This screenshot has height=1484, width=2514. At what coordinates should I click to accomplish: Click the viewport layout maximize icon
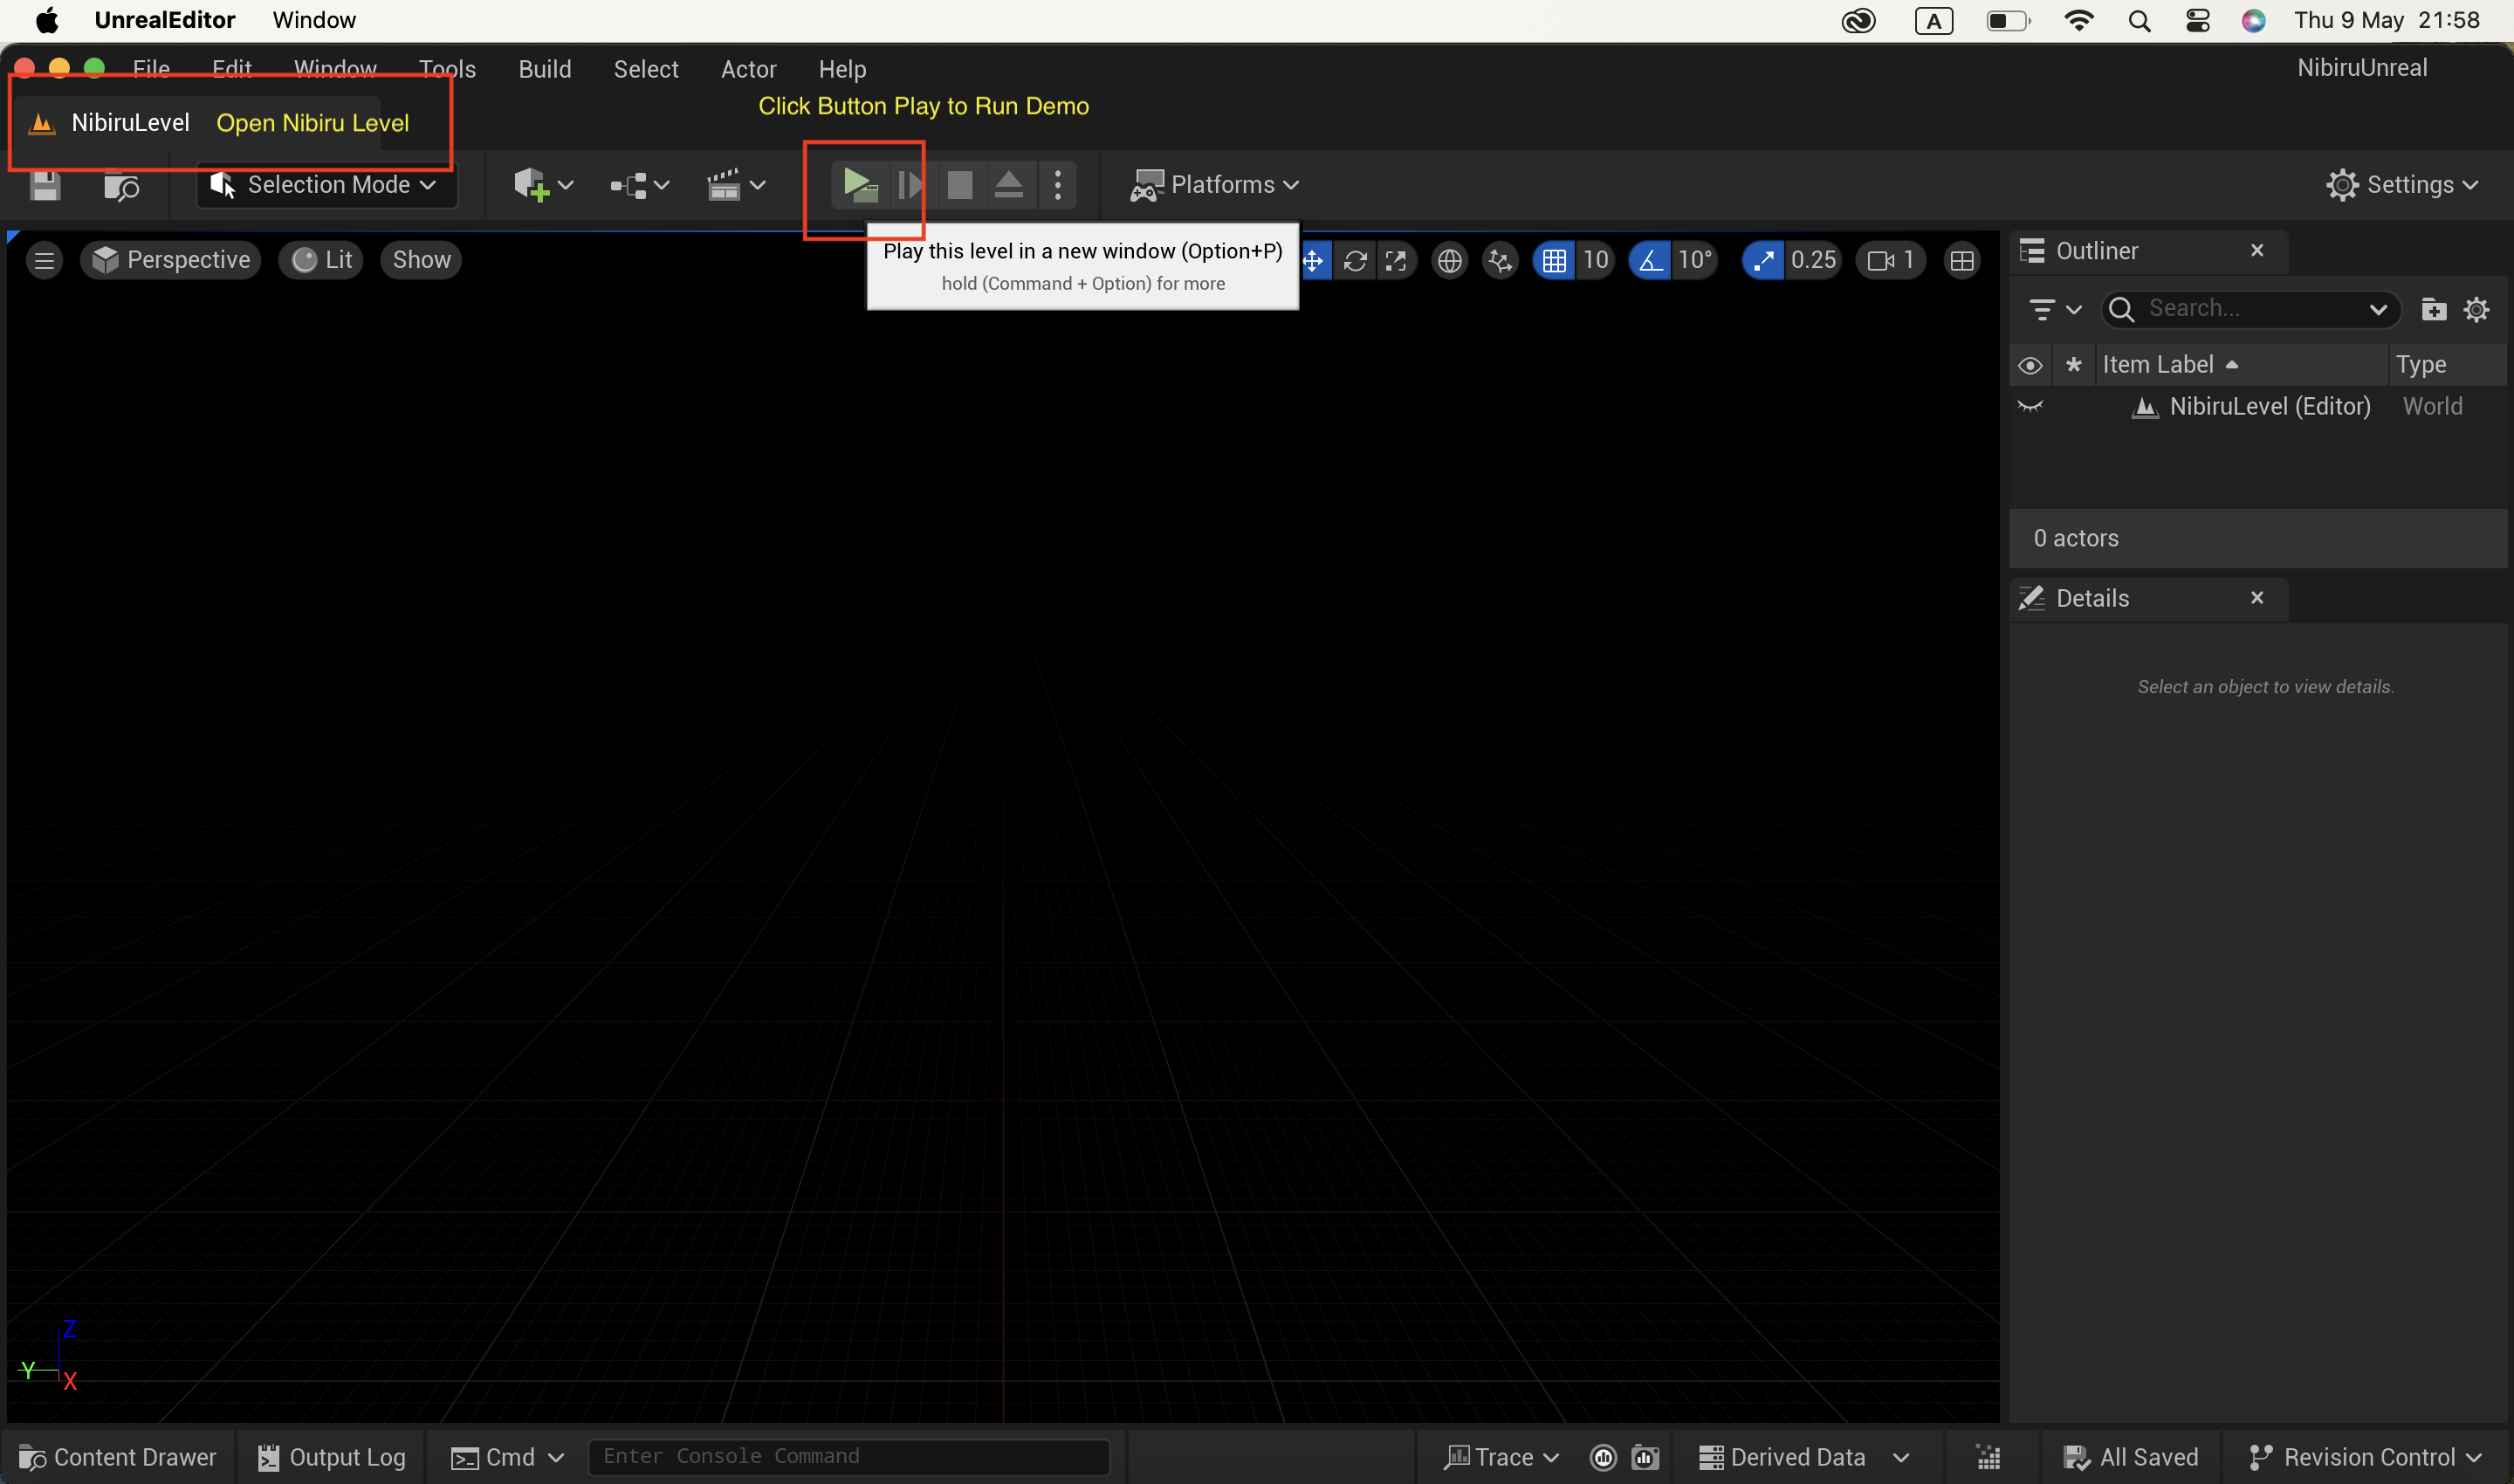[1961, 261]
